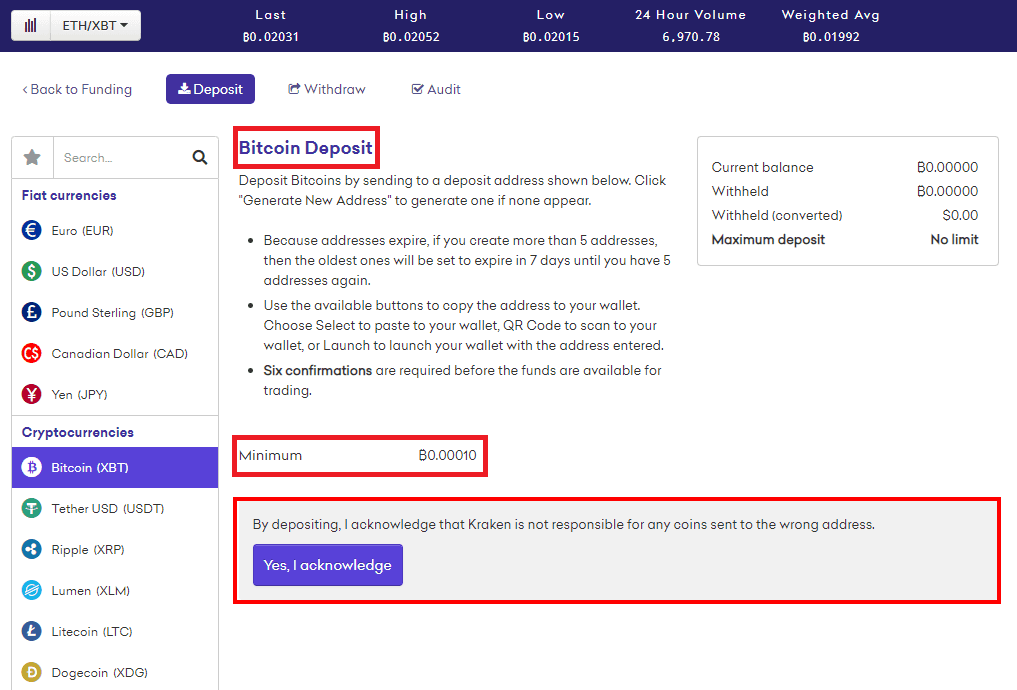This screenshot has width=1017, height=690.
Task: Open the ETH/XBT pair dropdown
Action: coord(95,25)
